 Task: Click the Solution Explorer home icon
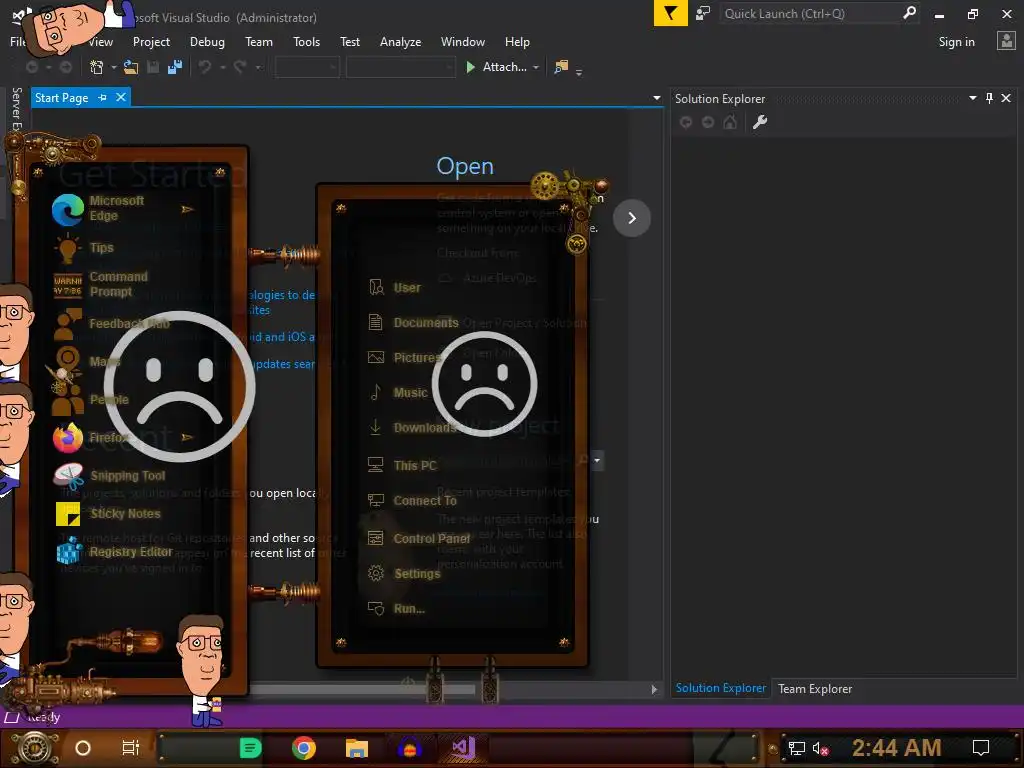pyautogui.click(x=729, y=122)
